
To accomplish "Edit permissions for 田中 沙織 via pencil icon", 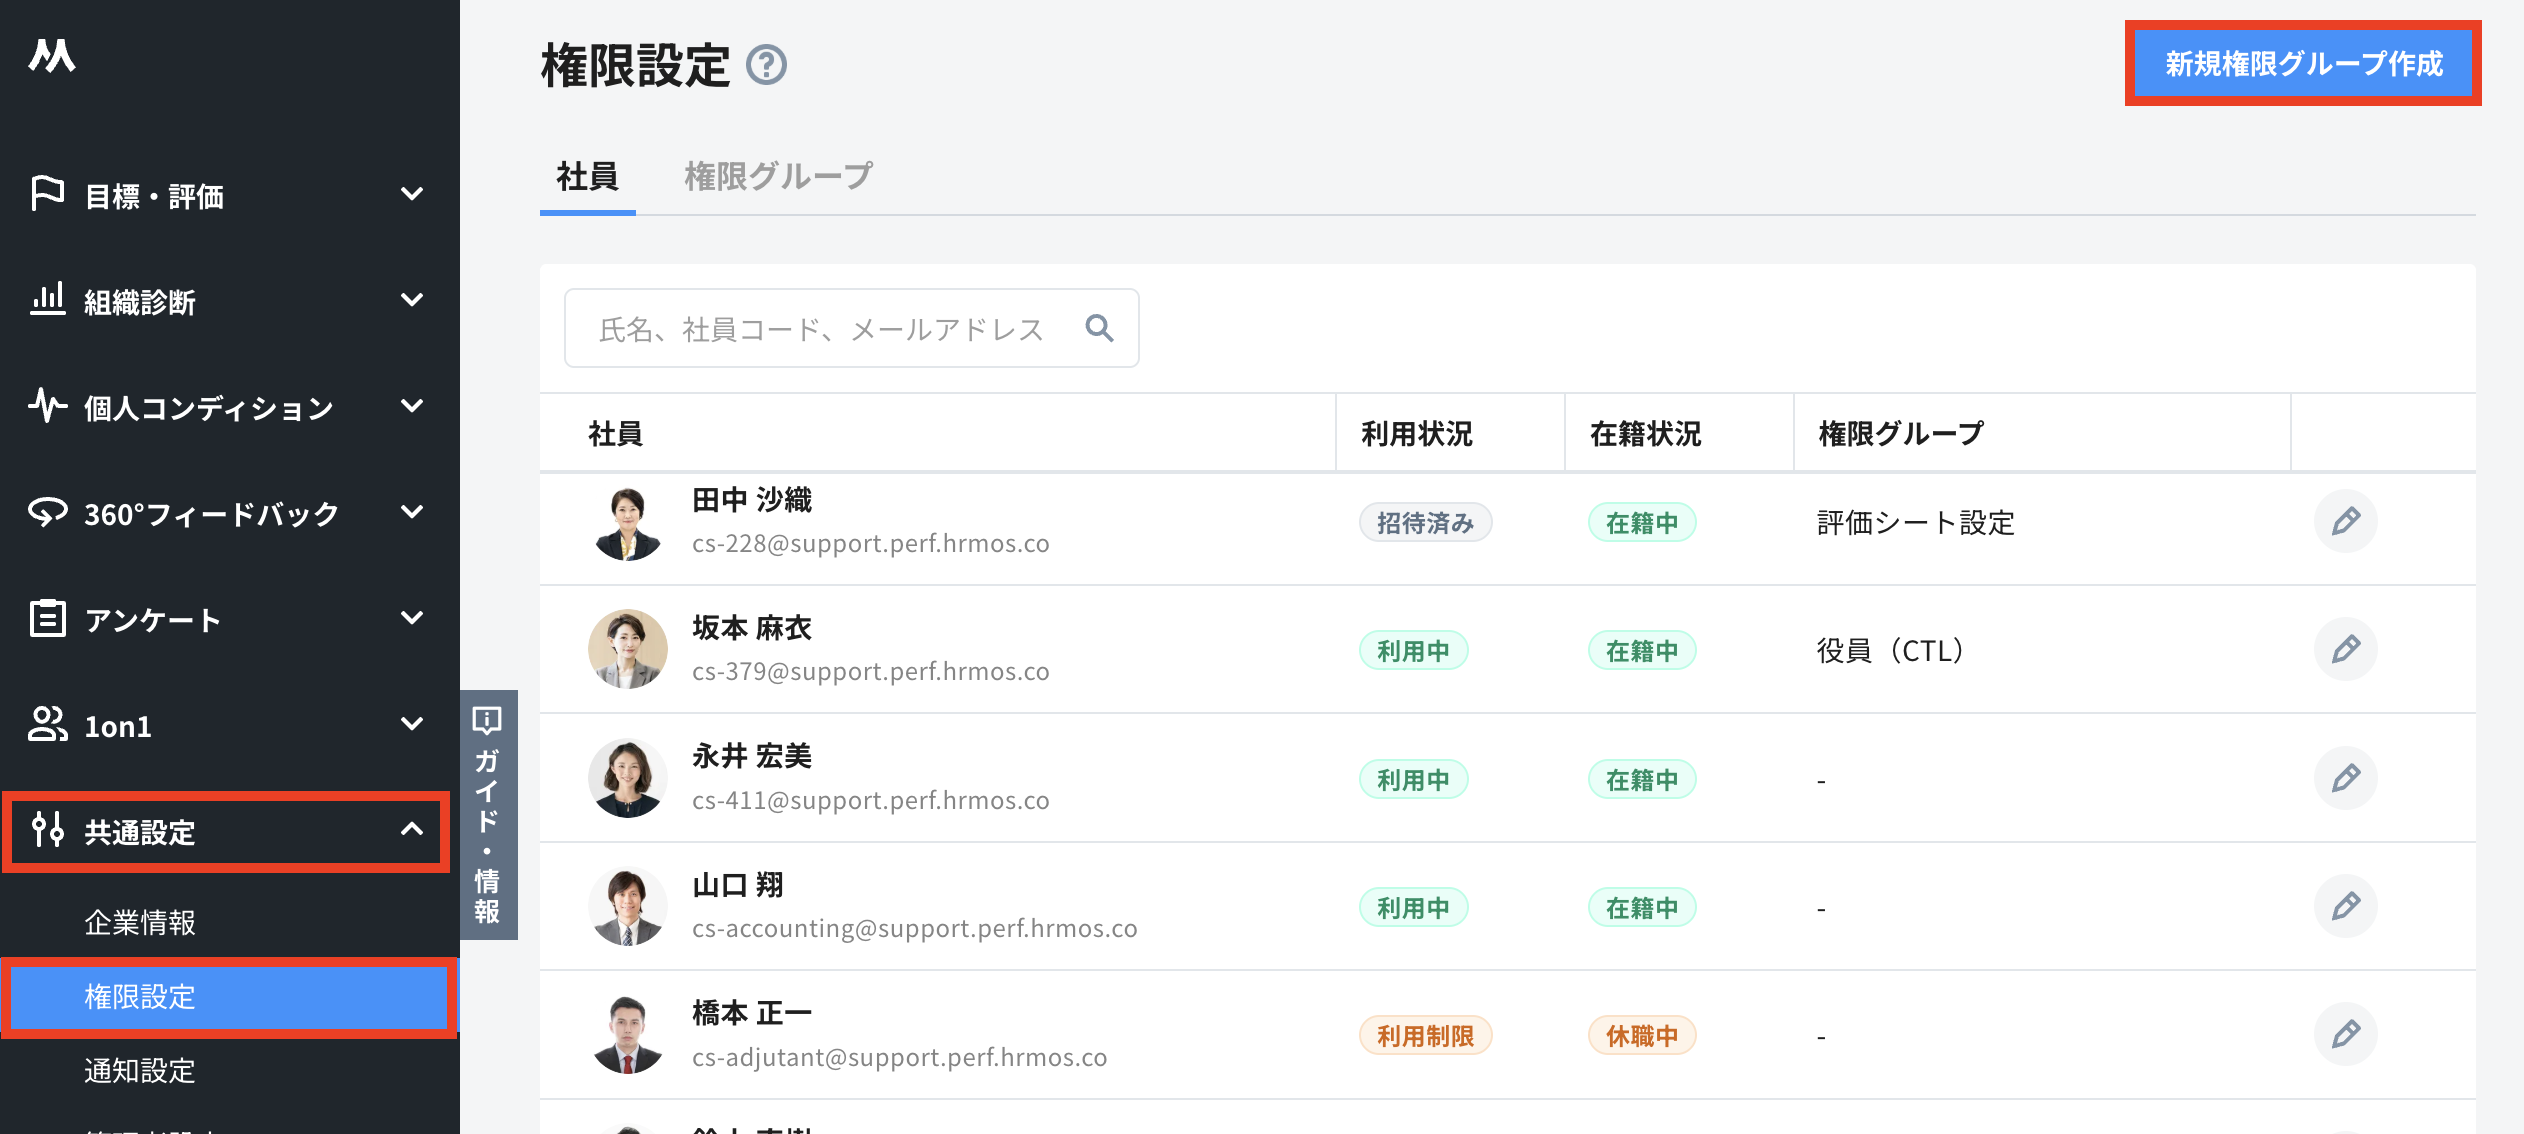I will tap(2345, 521).
